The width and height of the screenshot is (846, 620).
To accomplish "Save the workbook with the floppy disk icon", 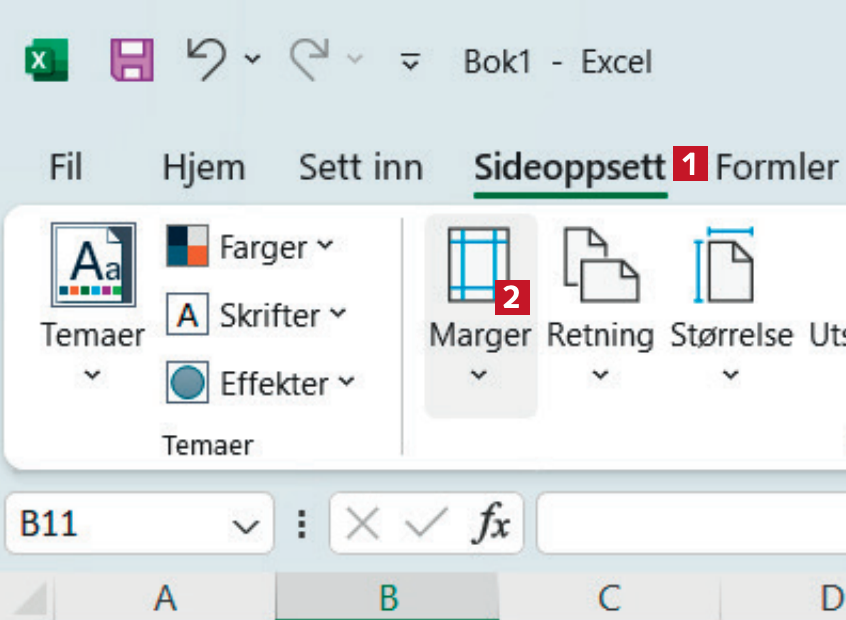I will [x=131, y=61].
